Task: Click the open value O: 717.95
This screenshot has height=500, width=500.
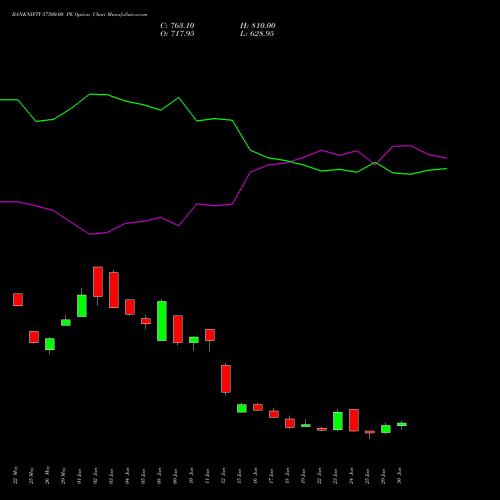Action: pyautogui.click(x=177, y=34)
